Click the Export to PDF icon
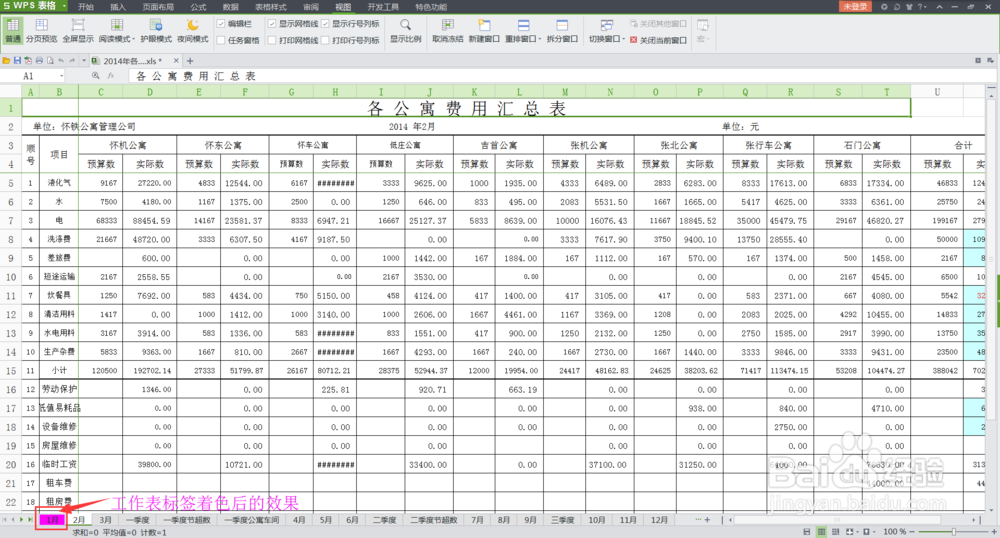Image resolution: width=1000 pixels, height=538 pixels. [x=28, y=61]
